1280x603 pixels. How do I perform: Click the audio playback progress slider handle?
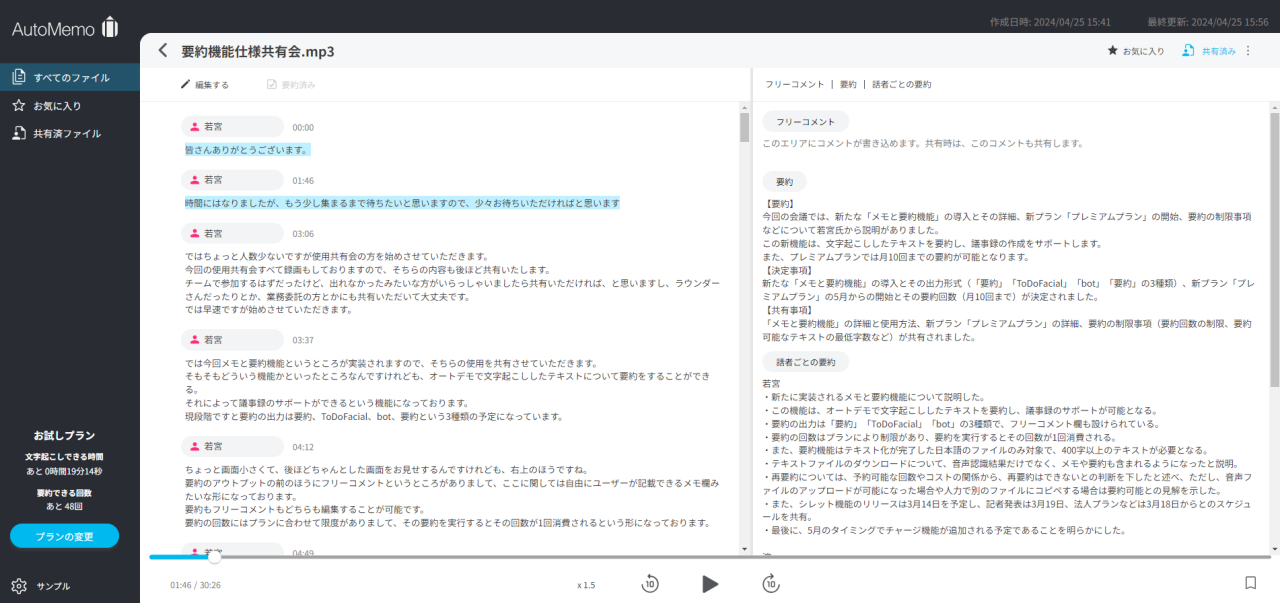214,557
